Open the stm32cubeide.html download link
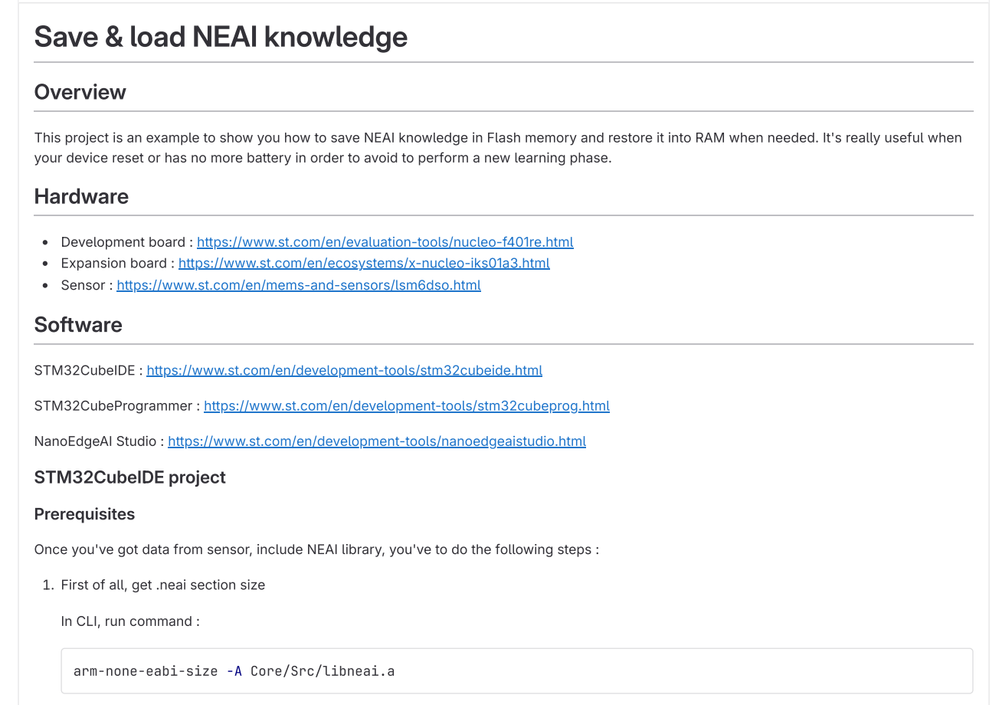This screenshot has height=705, width=999. [x=344, y=370]
